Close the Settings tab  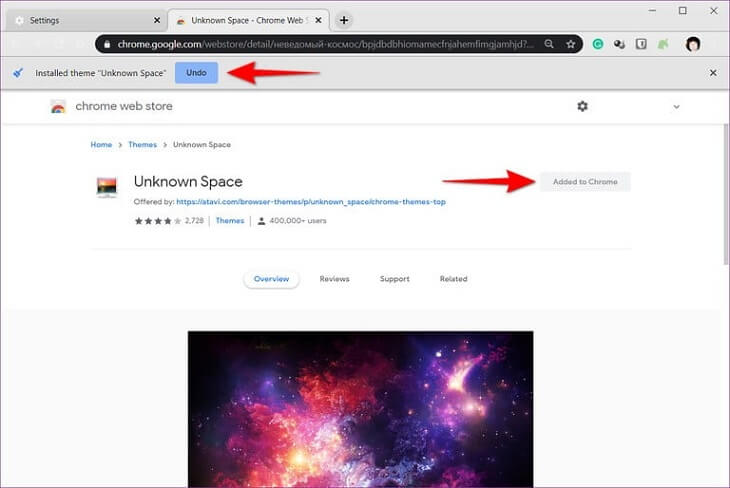[155, 20]
